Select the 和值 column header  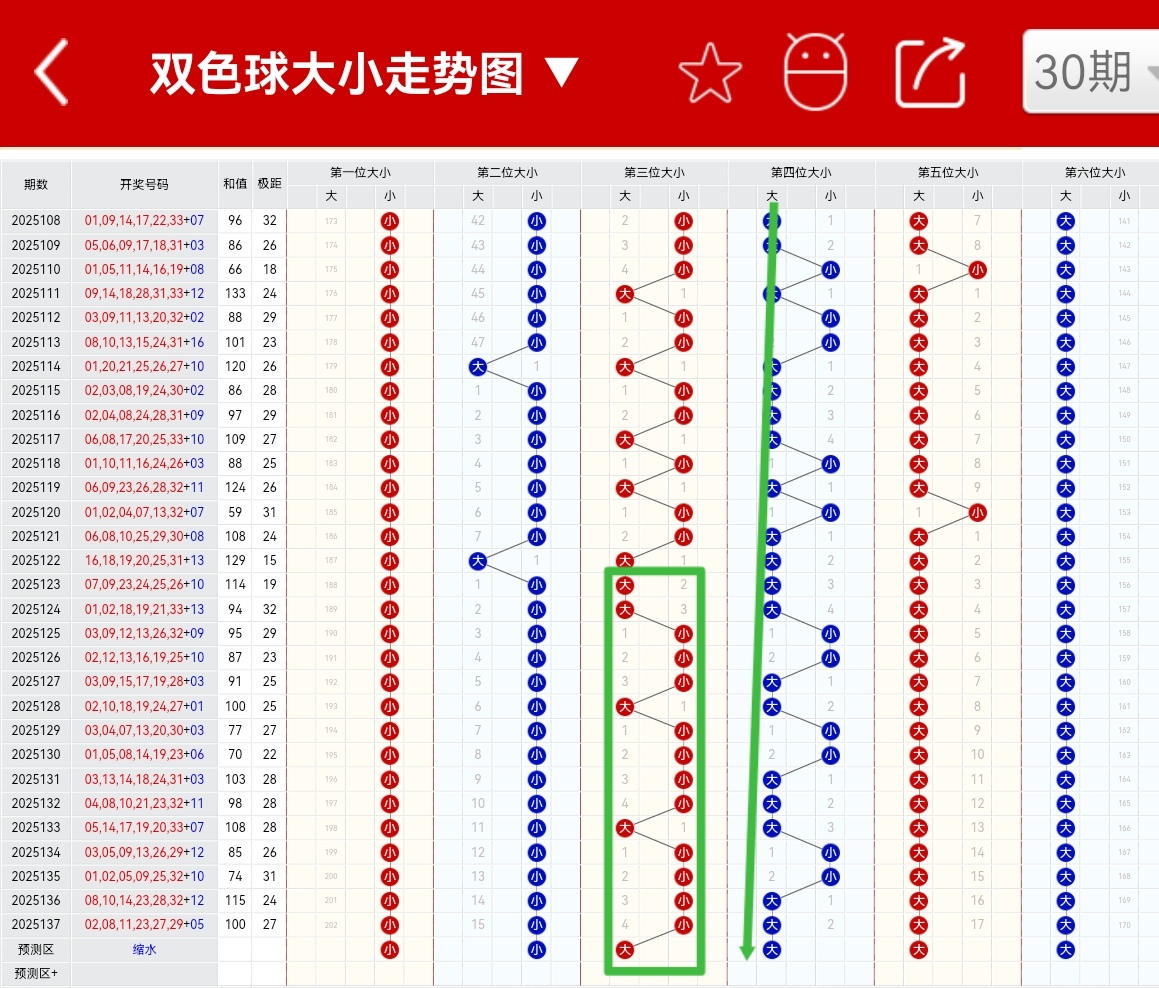235,183
